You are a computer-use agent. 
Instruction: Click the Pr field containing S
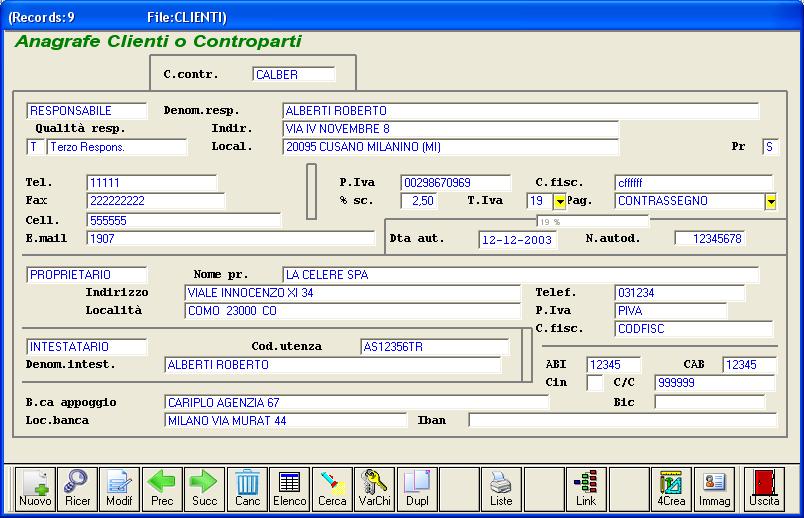771,147
